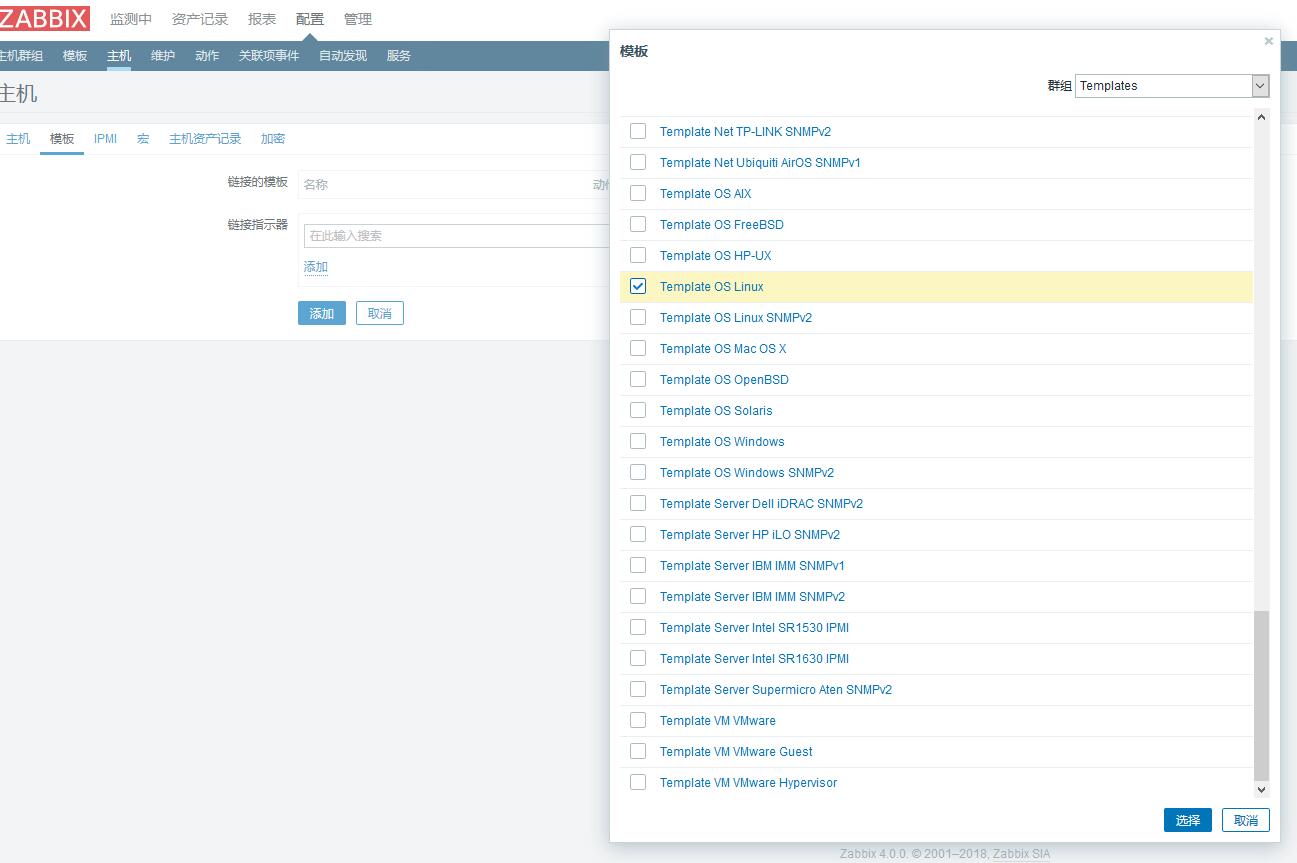Enable the Template OS HP-UX checkbox
The height and width of the screenshot is (863, 1297).
(638, 255)
